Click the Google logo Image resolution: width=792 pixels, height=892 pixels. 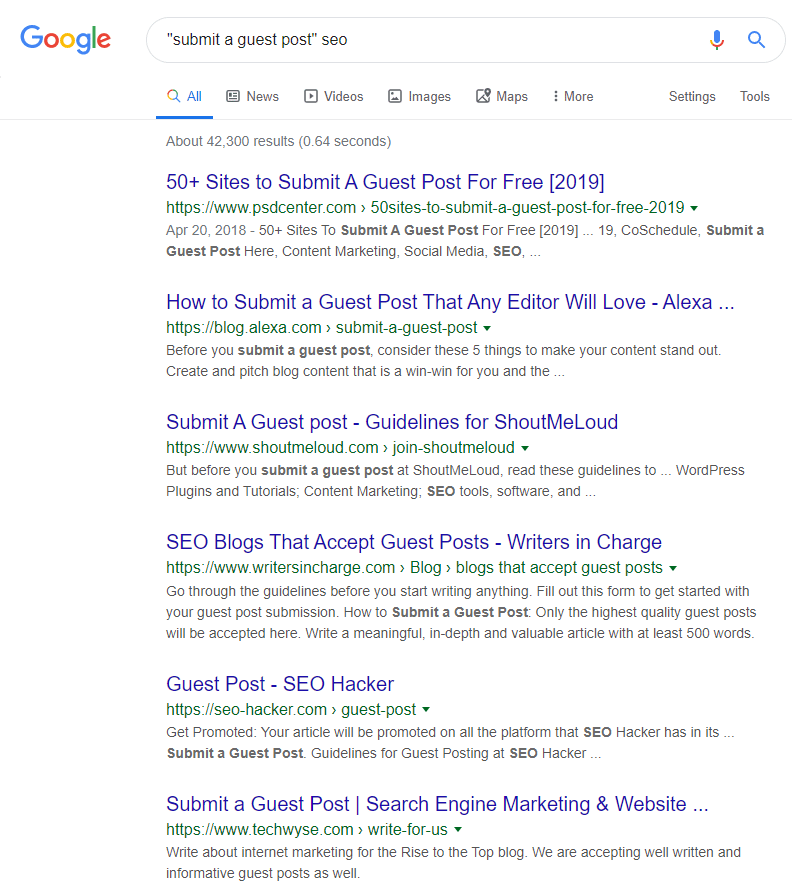(66, 40)
